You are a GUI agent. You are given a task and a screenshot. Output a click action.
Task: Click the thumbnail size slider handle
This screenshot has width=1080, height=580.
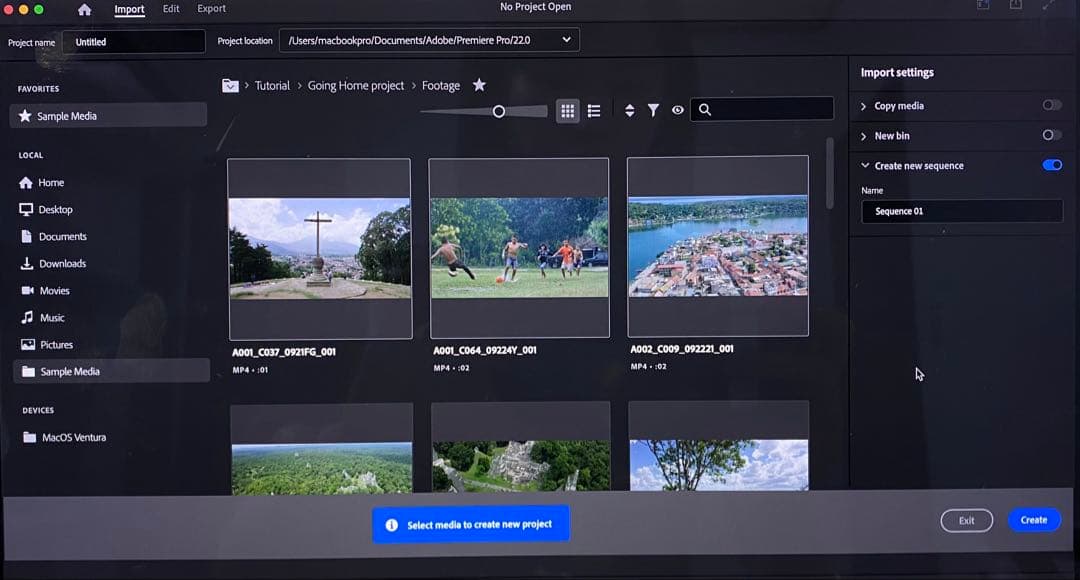(x=499, y=111)
